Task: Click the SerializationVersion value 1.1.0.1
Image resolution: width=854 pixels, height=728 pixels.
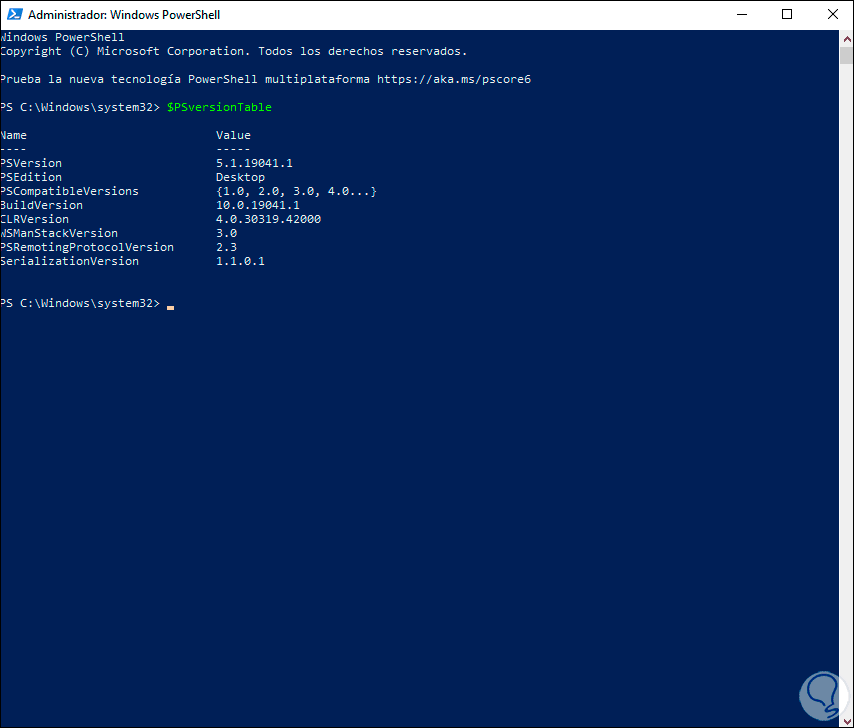Action: (240, 260)
